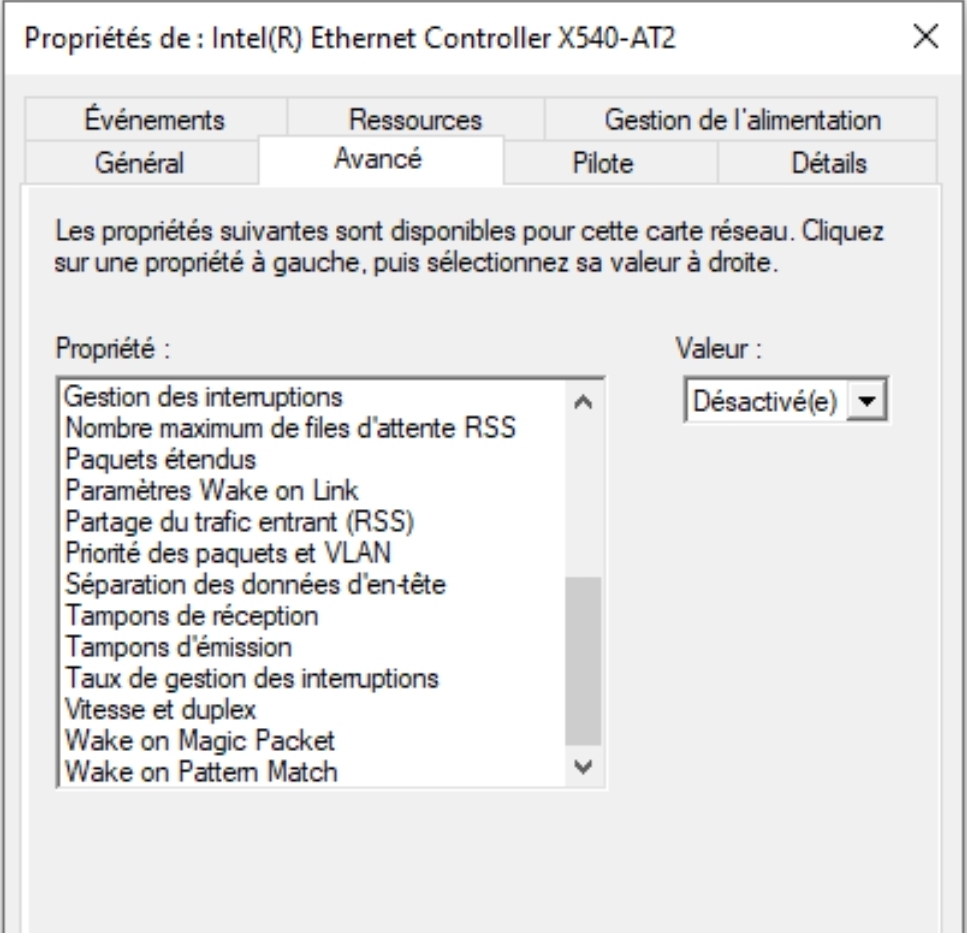Select the Paquets étendus property
Image resolution: width=967 pixels, height=933 pixels.
160,459
